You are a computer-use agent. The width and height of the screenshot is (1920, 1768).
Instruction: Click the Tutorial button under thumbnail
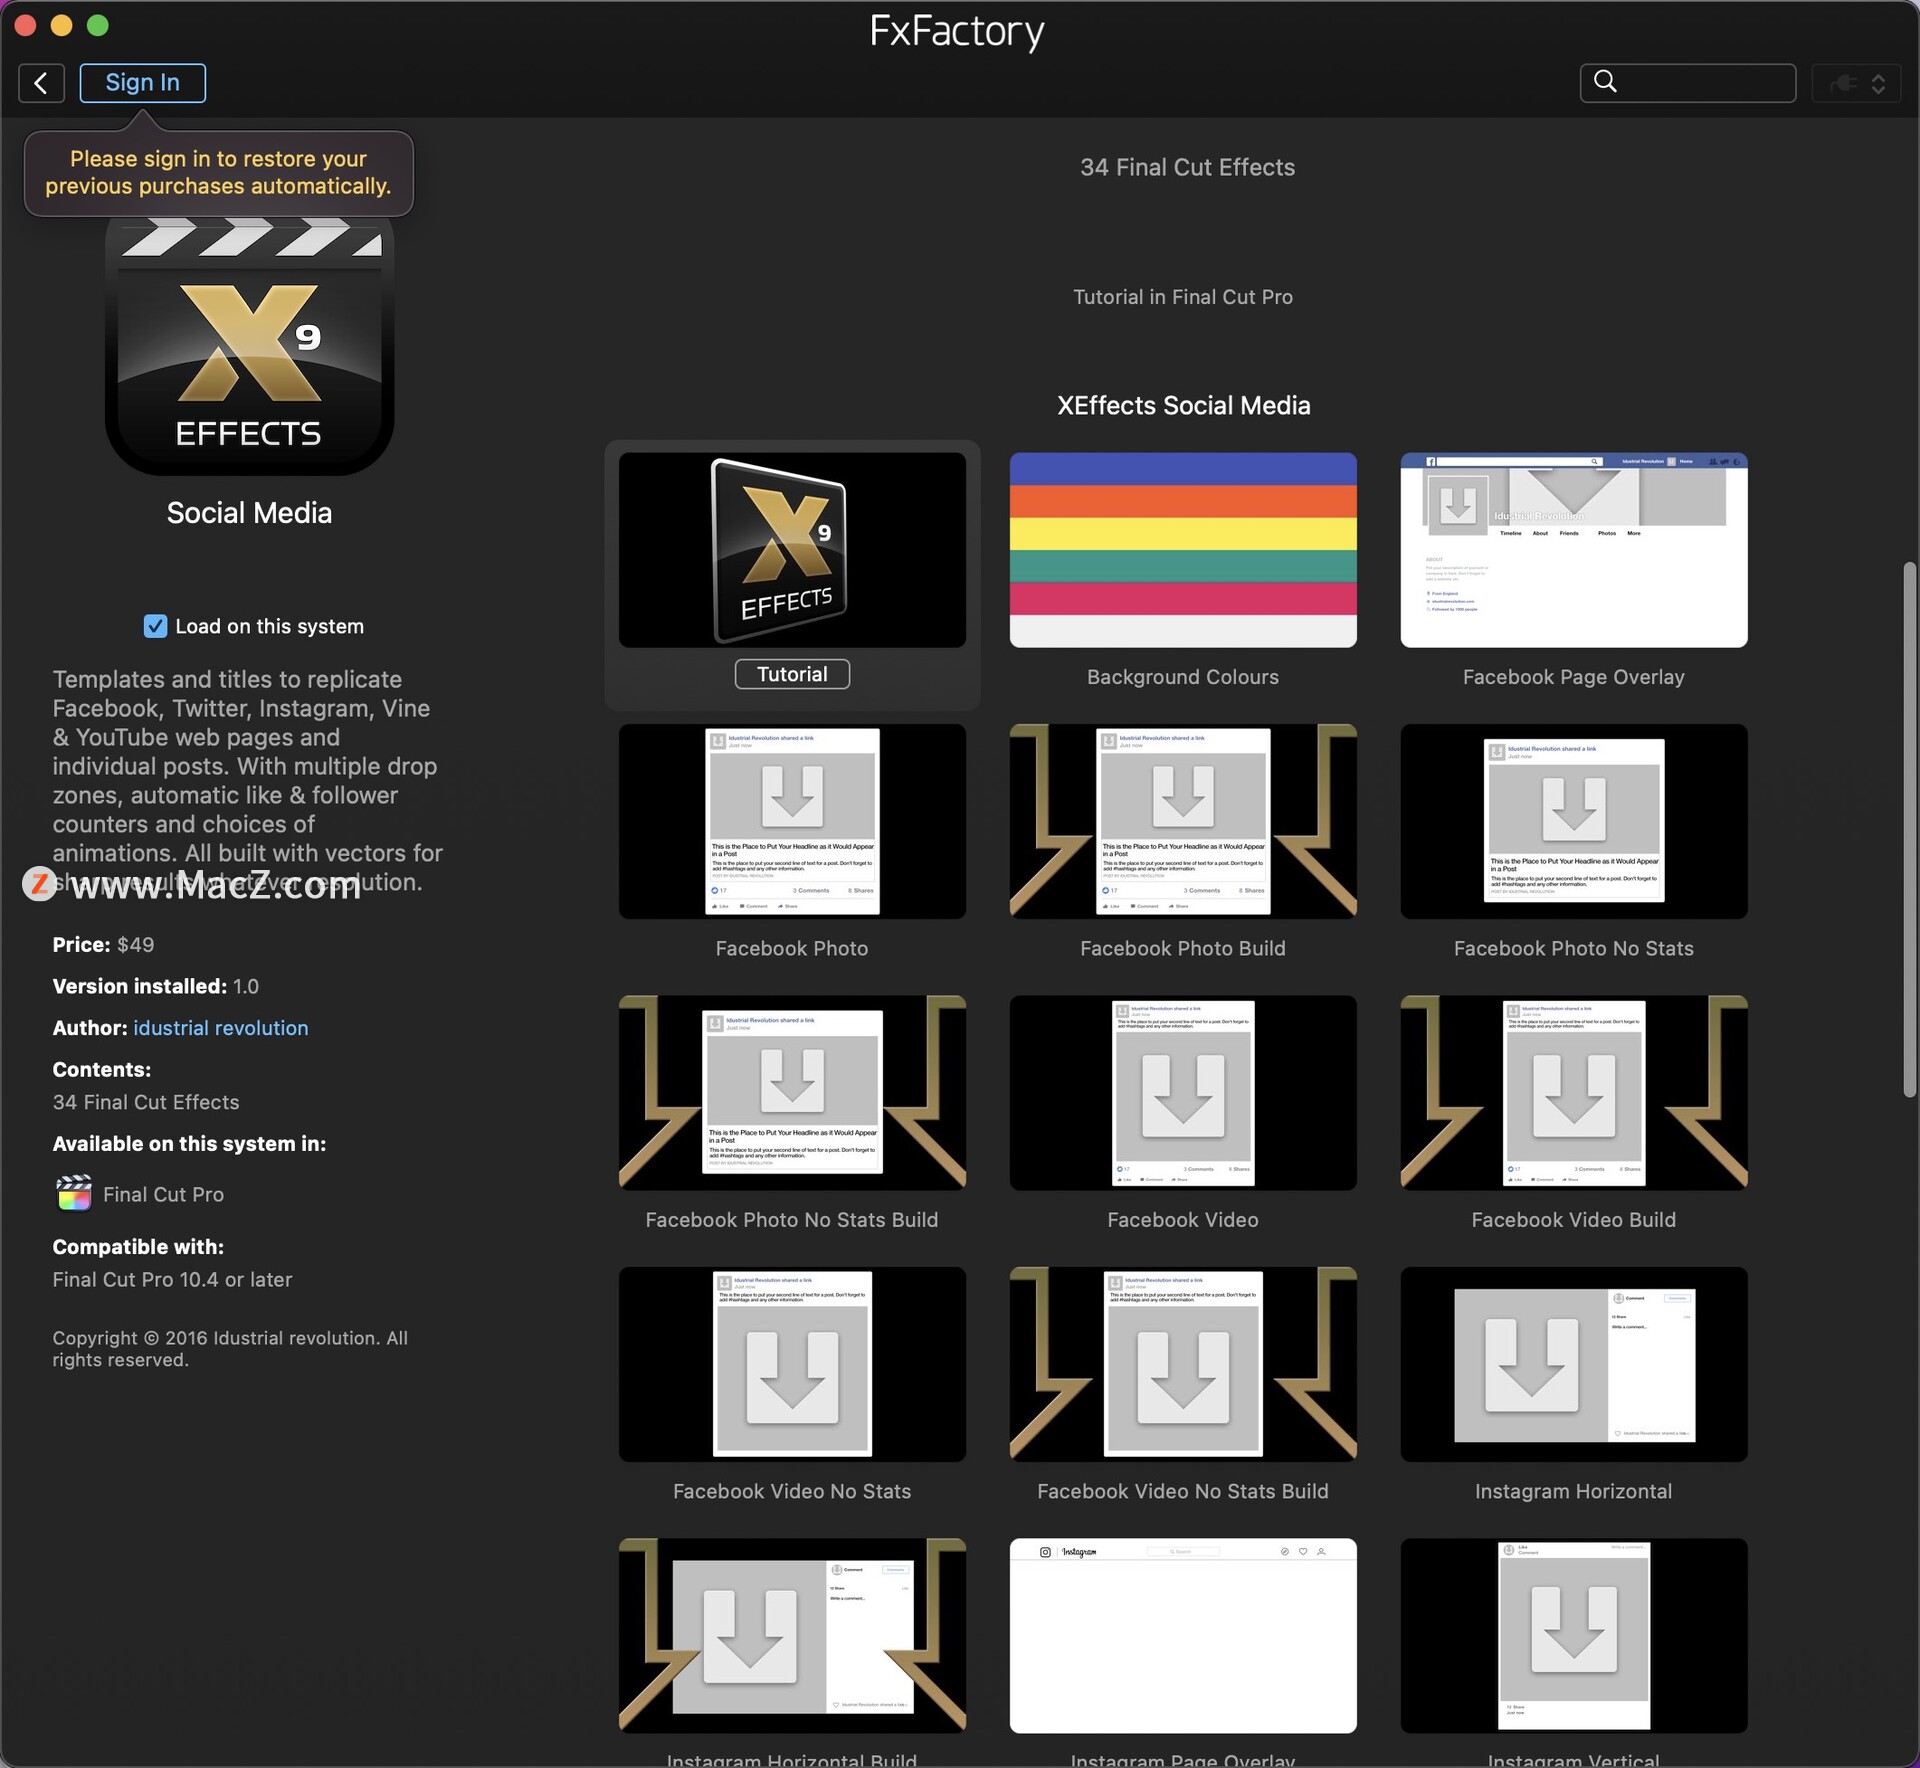point(791,674)
